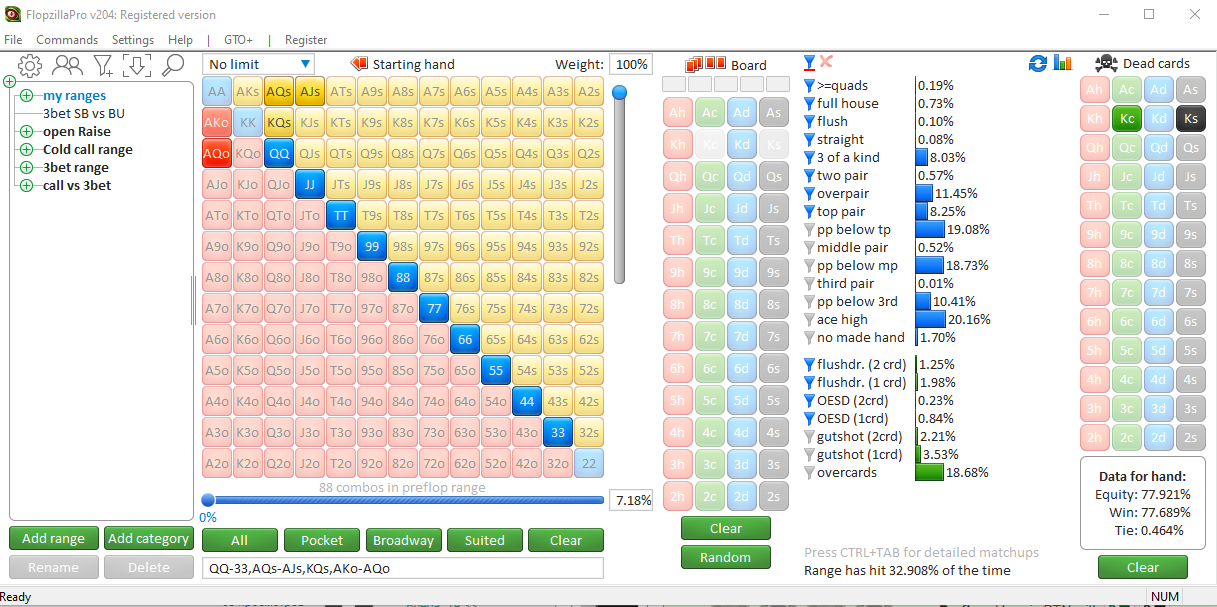
Task: Click the filter-plus funnel icon
Action: [x=103, y=66]
